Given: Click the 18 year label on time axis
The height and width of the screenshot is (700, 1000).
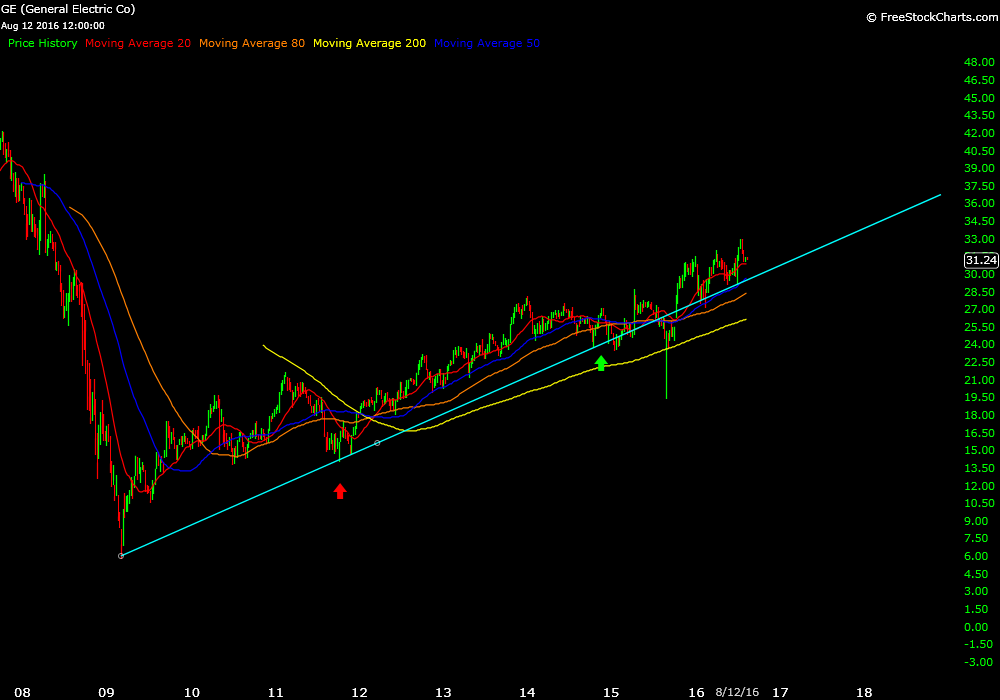Looking at the screenshot, I should tap(864, 691).
